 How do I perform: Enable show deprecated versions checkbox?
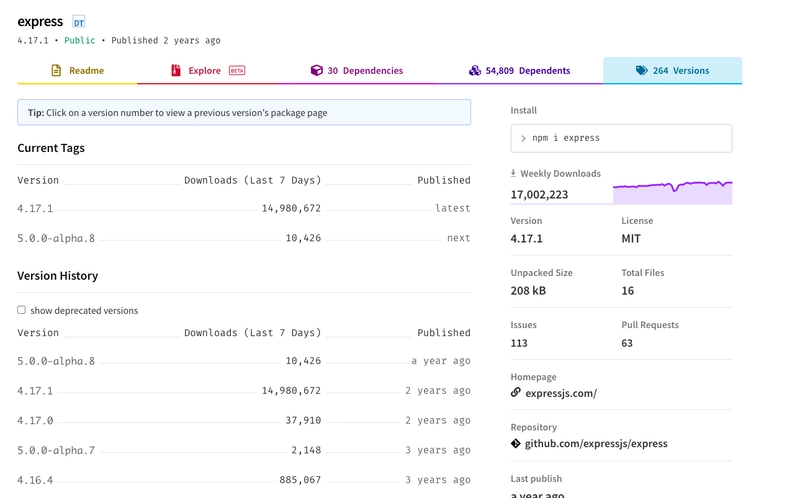click(x=21, y=310)
